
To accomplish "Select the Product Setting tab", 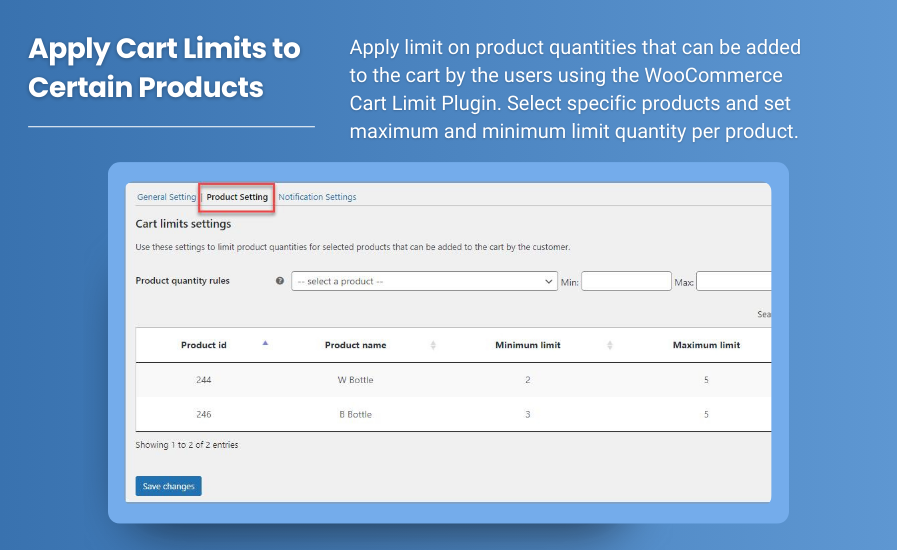I will point(237,197).
